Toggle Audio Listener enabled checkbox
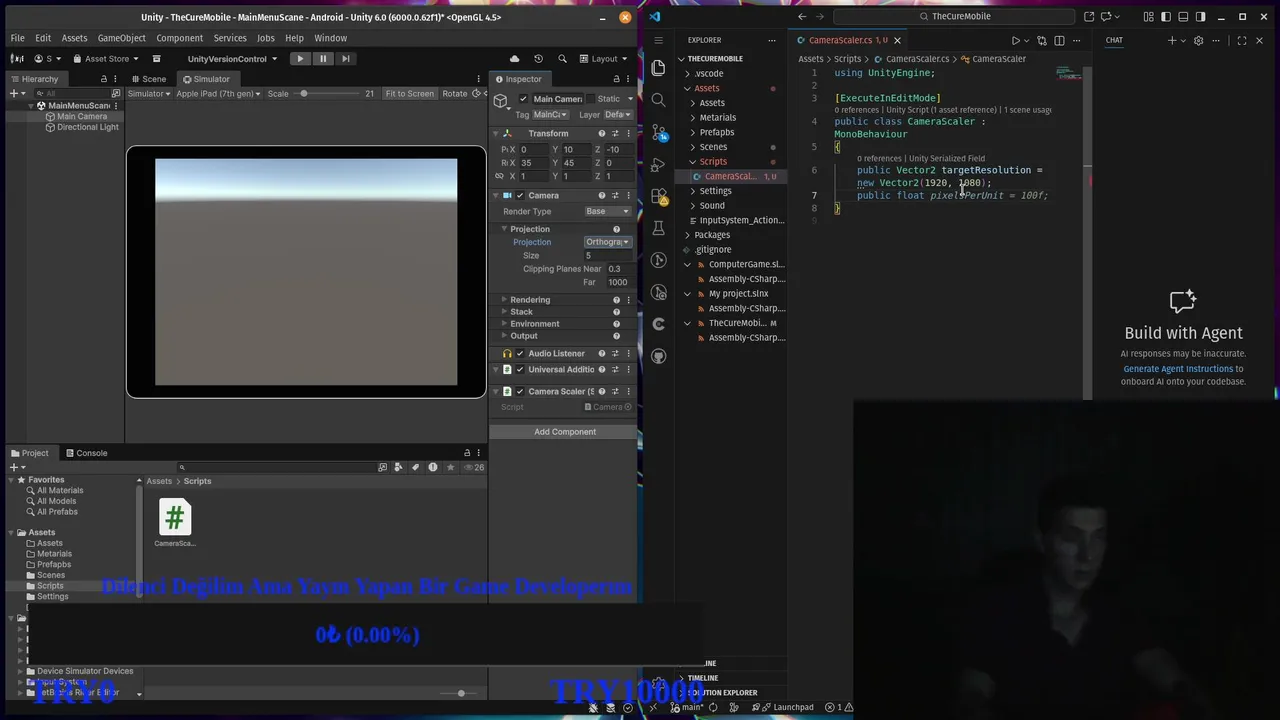This screenshot has height=720, width=1280. coord(521,353)
